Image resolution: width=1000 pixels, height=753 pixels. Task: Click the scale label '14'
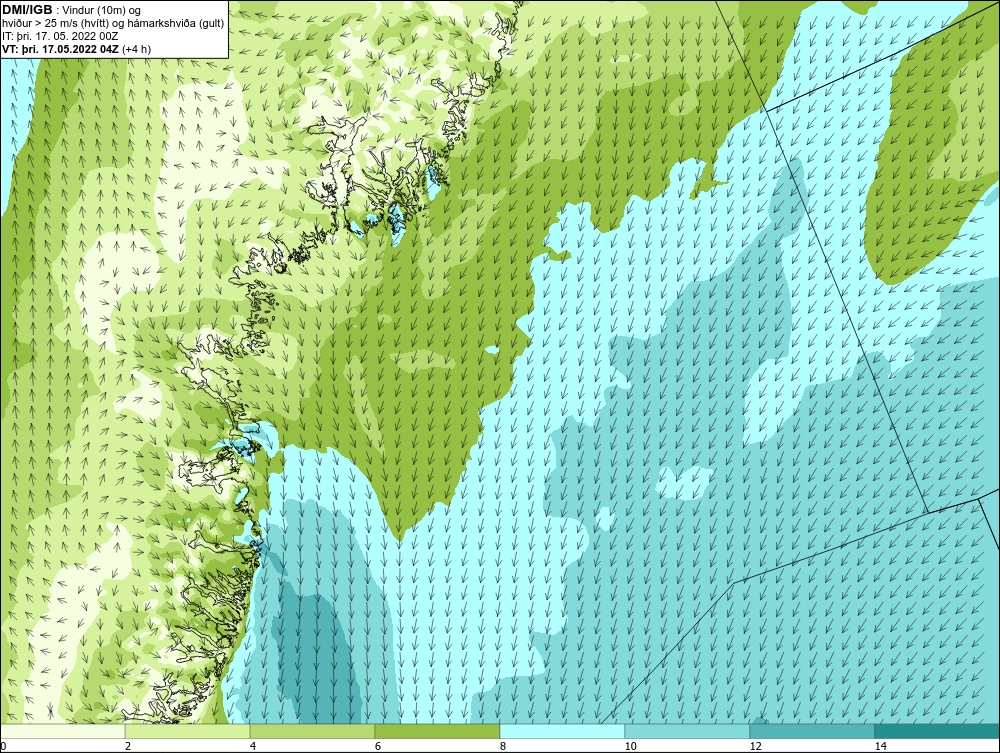(881, 746)
